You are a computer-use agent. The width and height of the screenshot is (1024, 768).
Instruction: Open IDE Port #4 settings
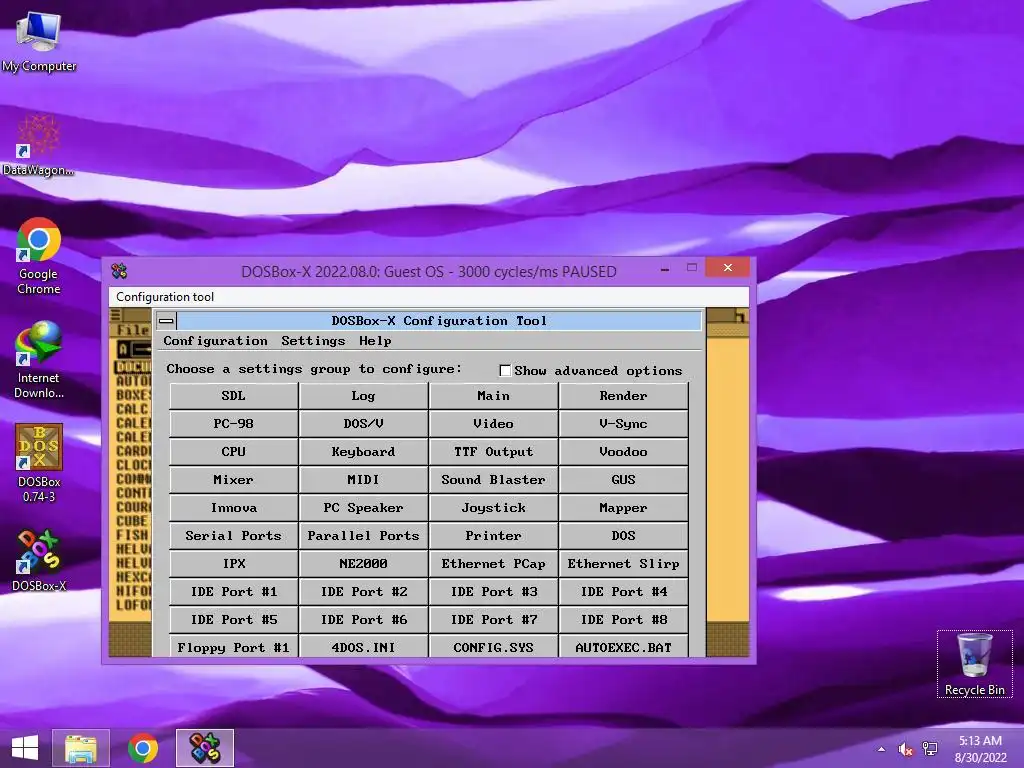(x=623, y=592)
